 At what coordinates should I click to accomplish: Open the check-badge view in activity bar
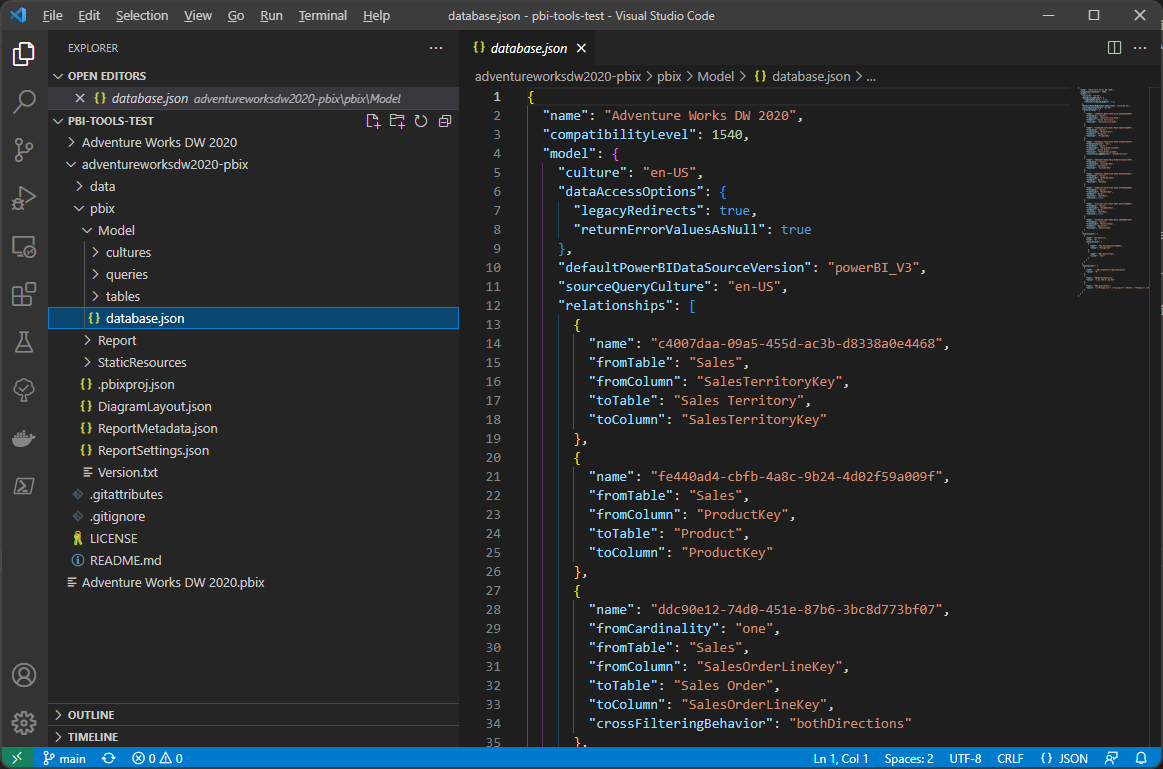24,390
